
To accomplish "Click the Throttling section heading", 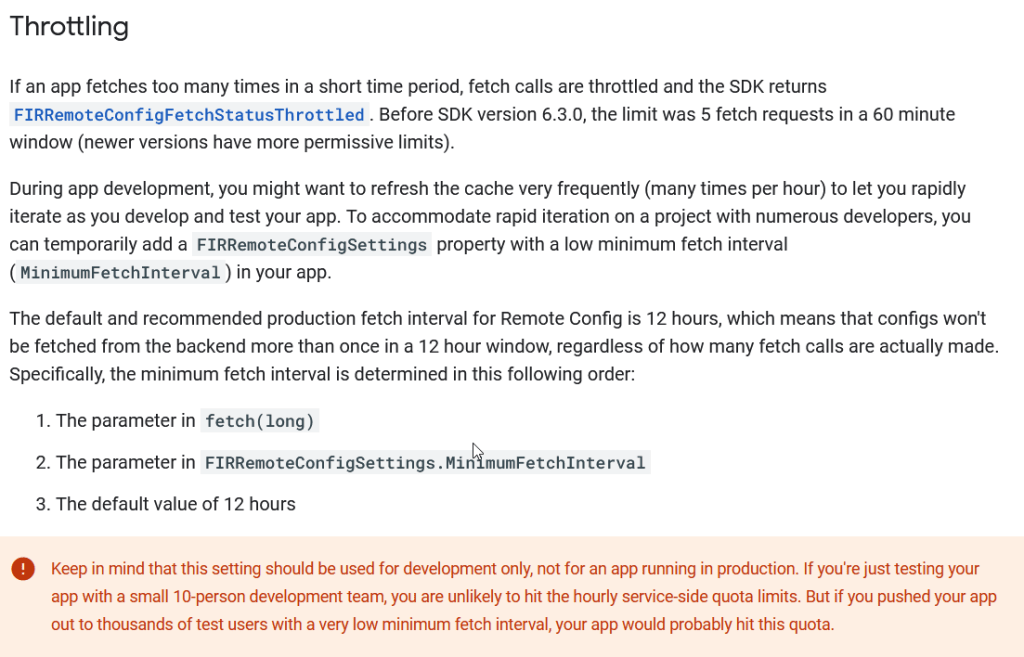I will 69,27.
